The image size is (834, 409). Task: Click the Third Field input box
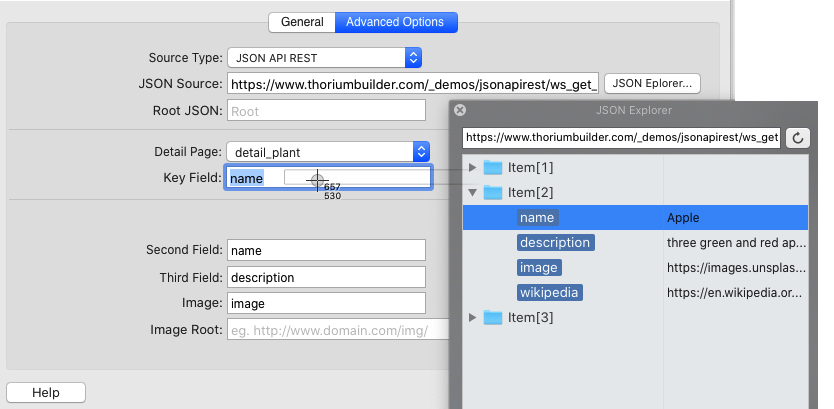[326, 277]
